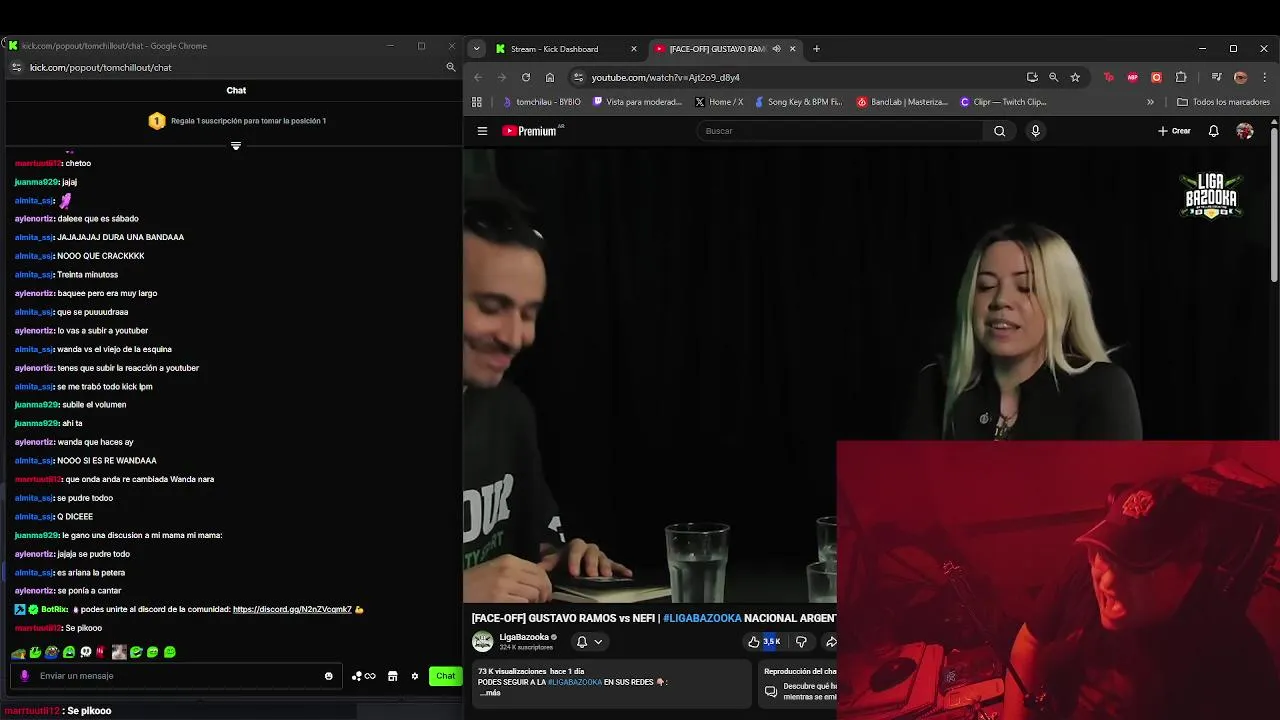Mute the YouTube tab via speaker icon

tap(776, 49)
